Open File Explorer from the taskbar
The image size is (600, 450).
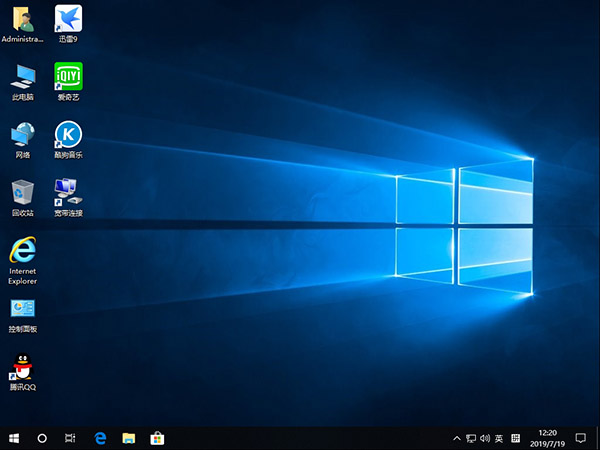[x=129, y=438]
